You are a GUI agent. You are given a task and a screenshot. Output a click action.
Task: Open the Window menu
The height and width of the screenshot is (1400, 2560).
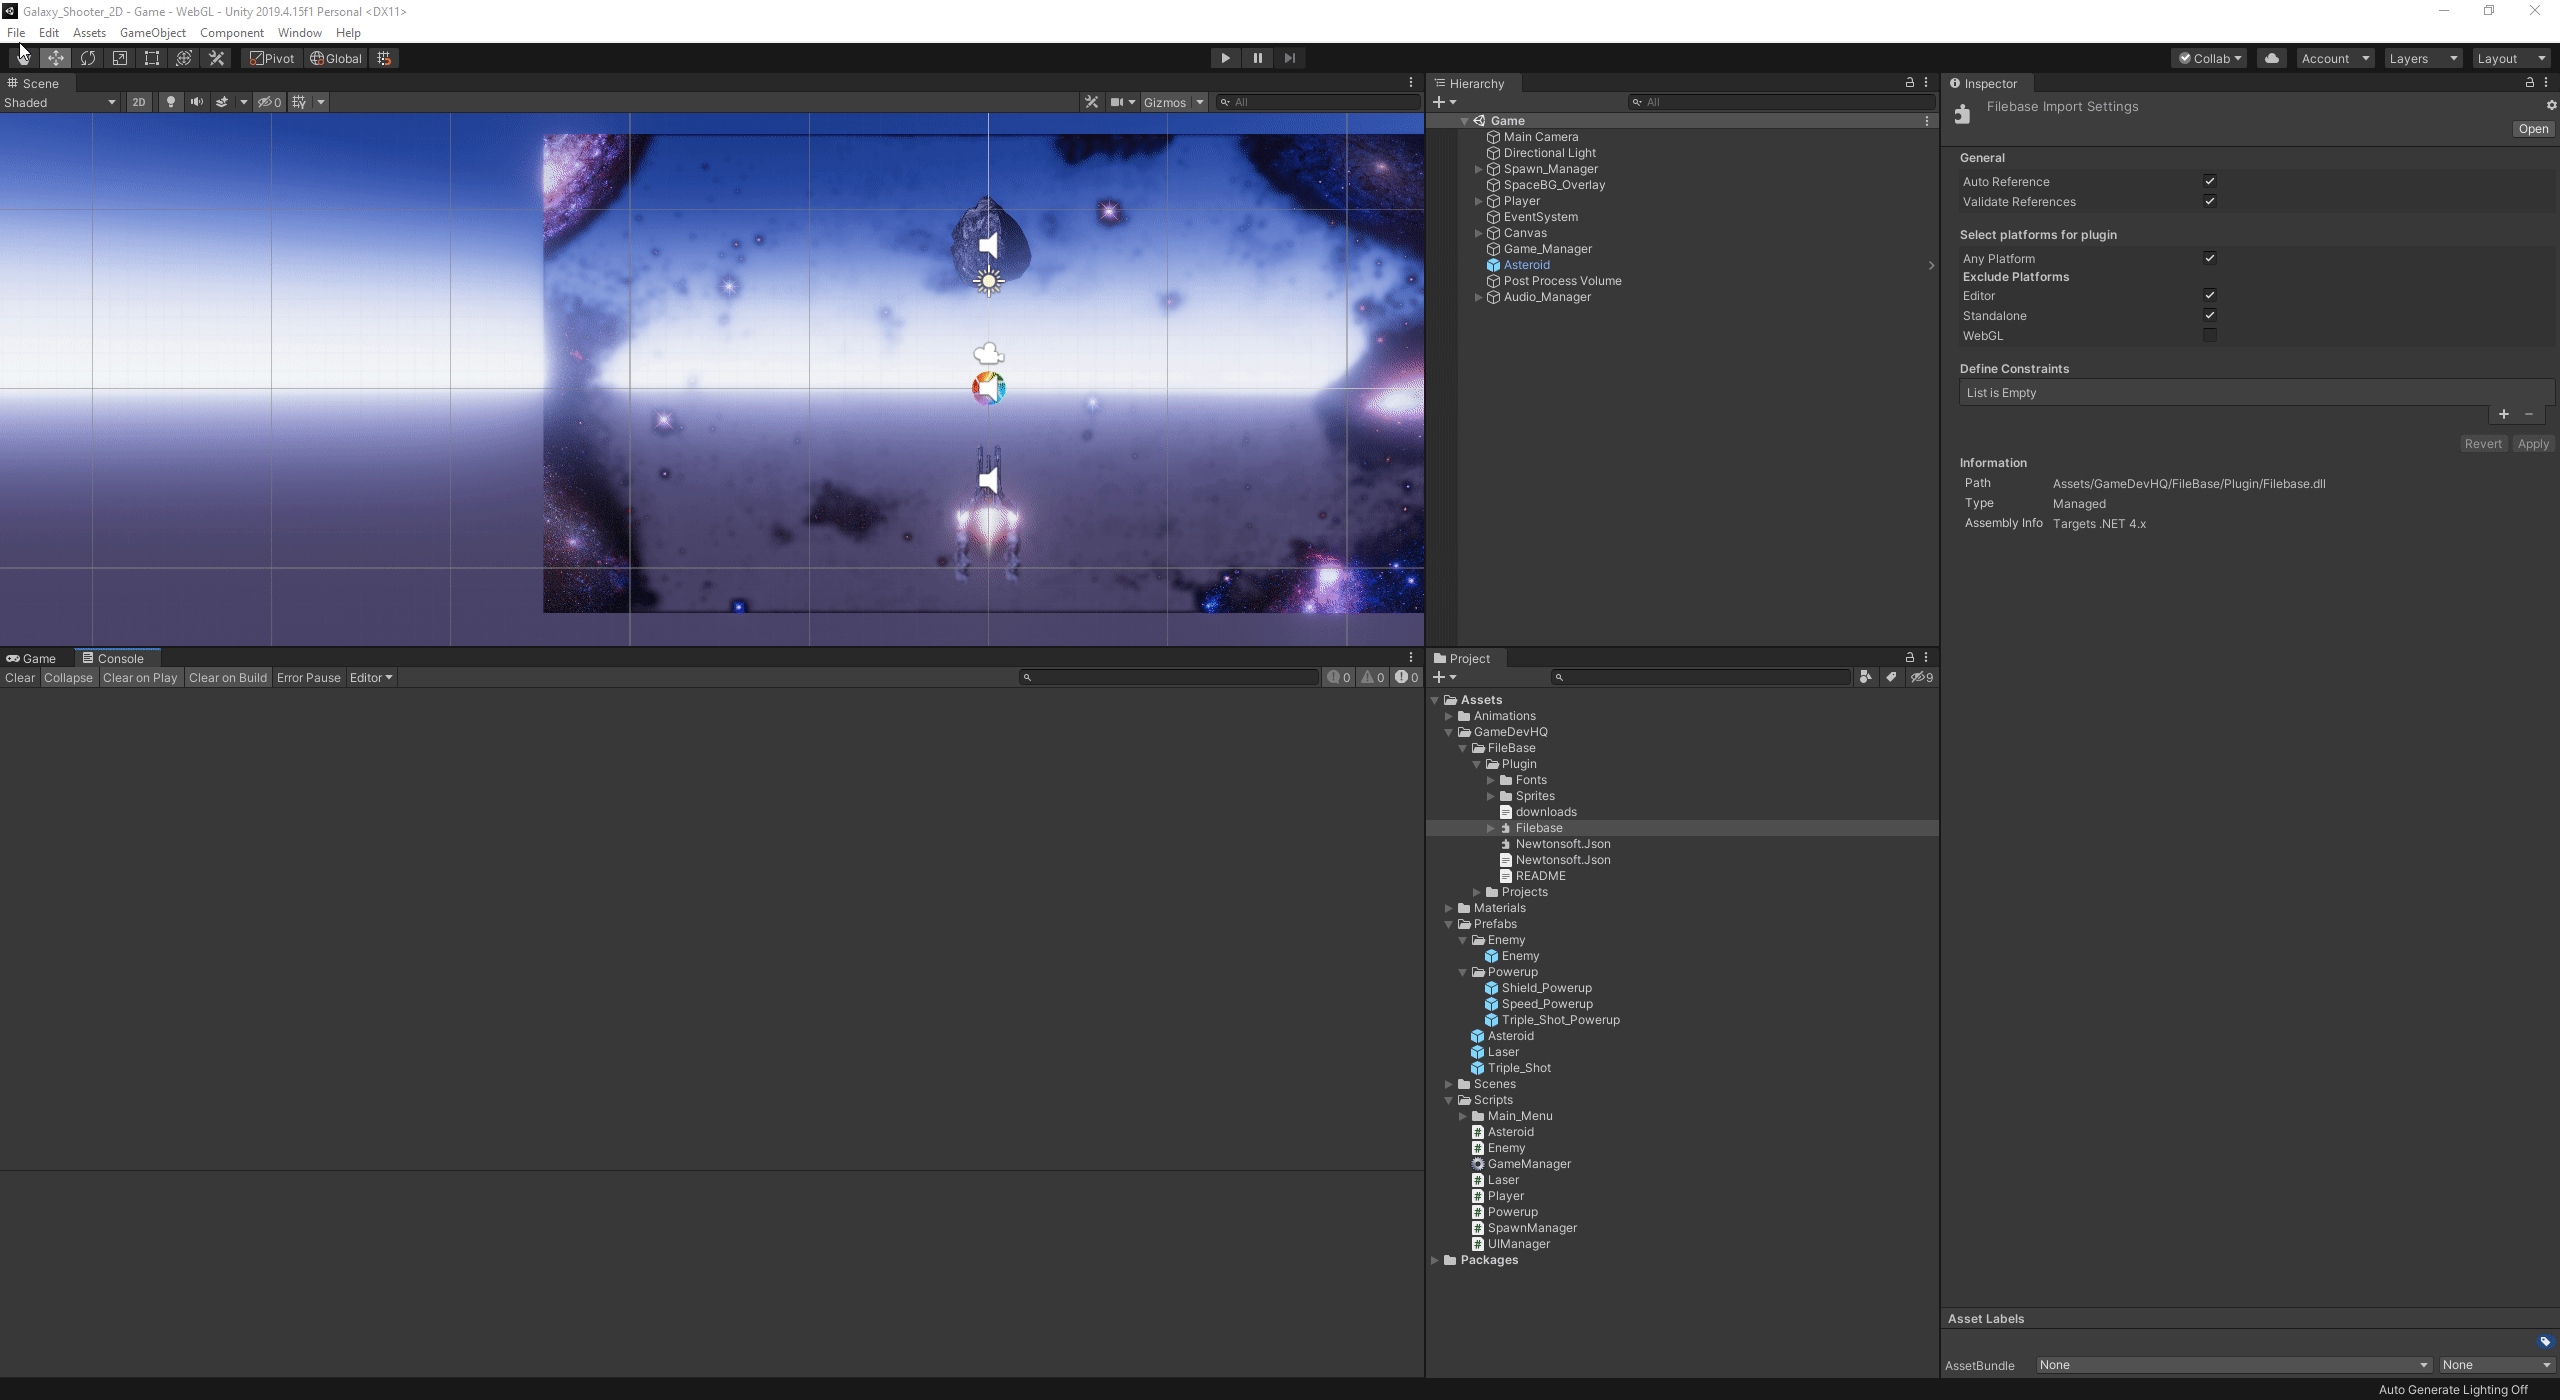(299, 33)
